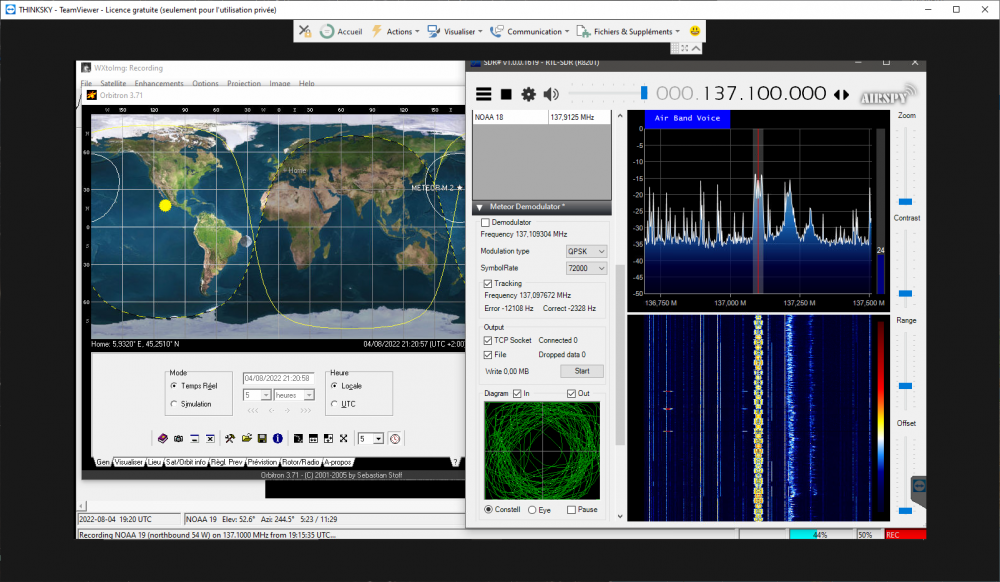This screenshot has width=1000, height=582.
Task: Open the heures unit dropdown in Orbitron
Action: [x=294, y=395]
